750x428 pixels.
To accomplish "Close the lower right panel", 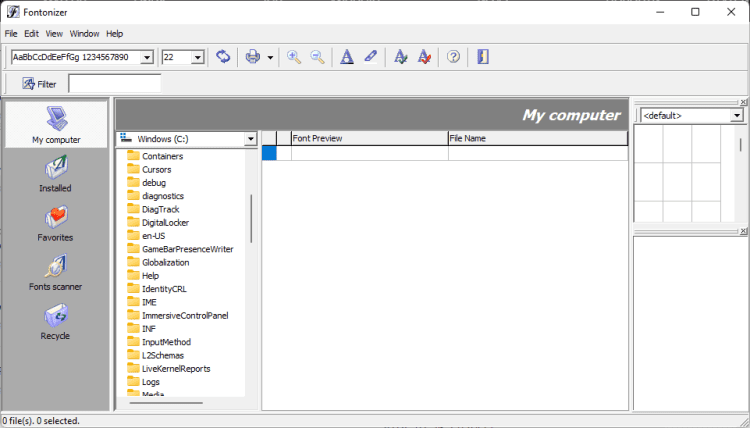I will [x=743, y=231].
